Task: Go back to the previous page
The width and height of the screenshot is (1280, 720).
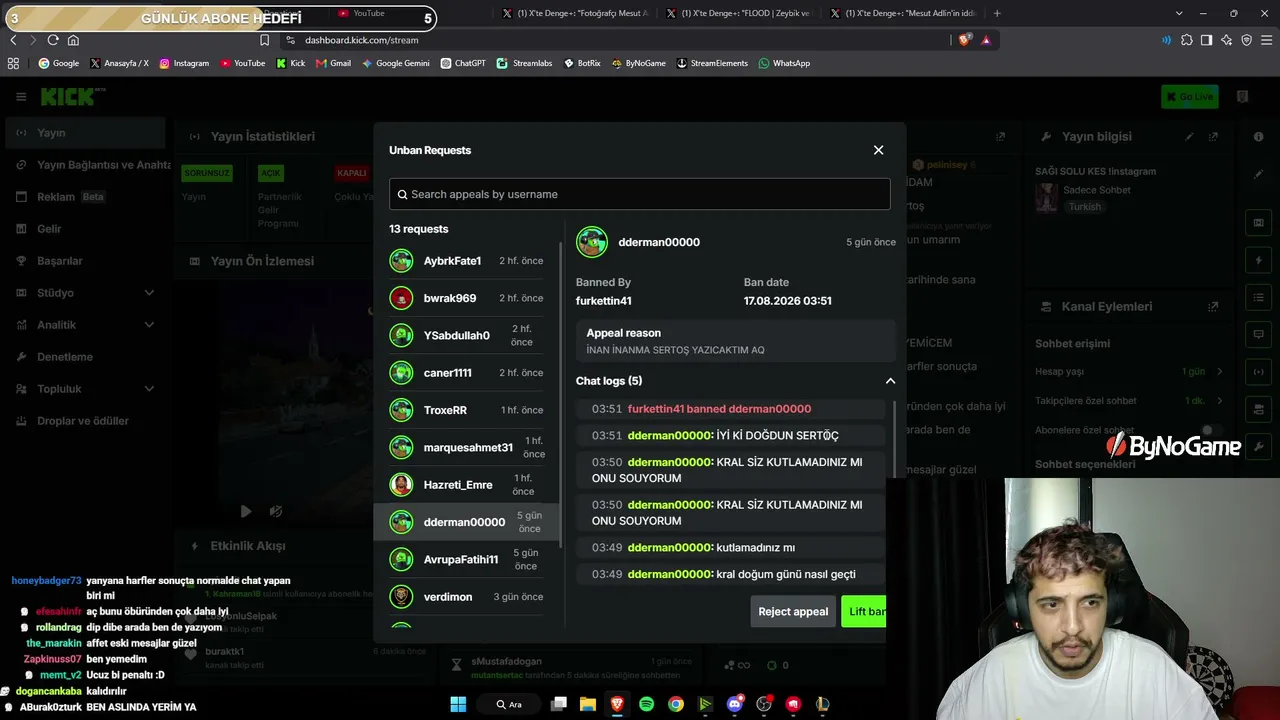Action: coord(13,40)
